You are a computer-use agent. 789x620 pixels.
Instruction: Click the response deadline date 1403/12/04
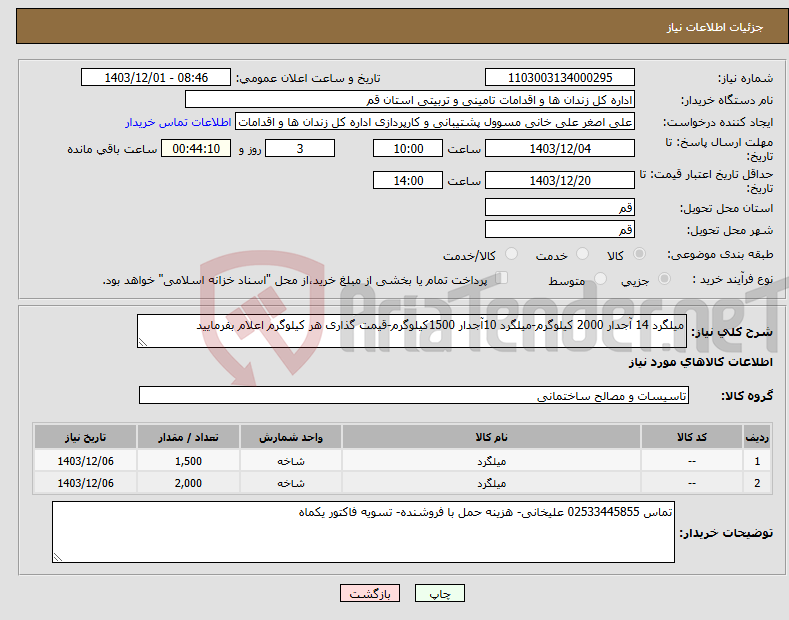click(560, 148)
